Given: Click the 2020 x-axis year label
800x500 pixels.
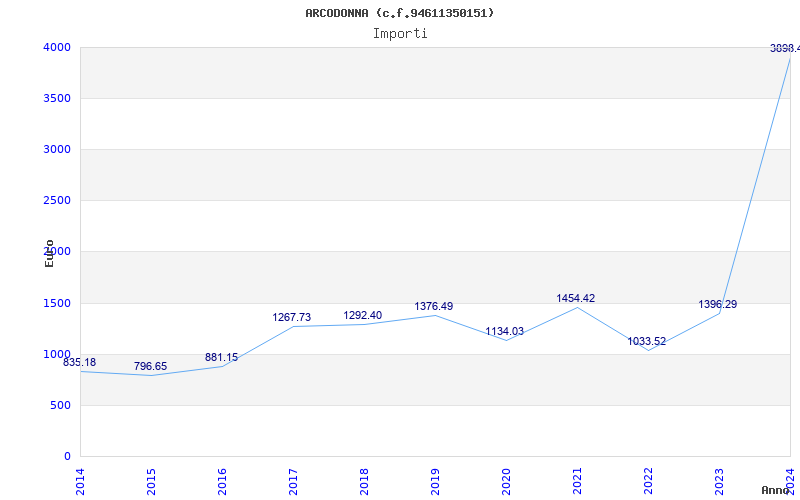Looking at the screenshot, I should pos(506,481).
